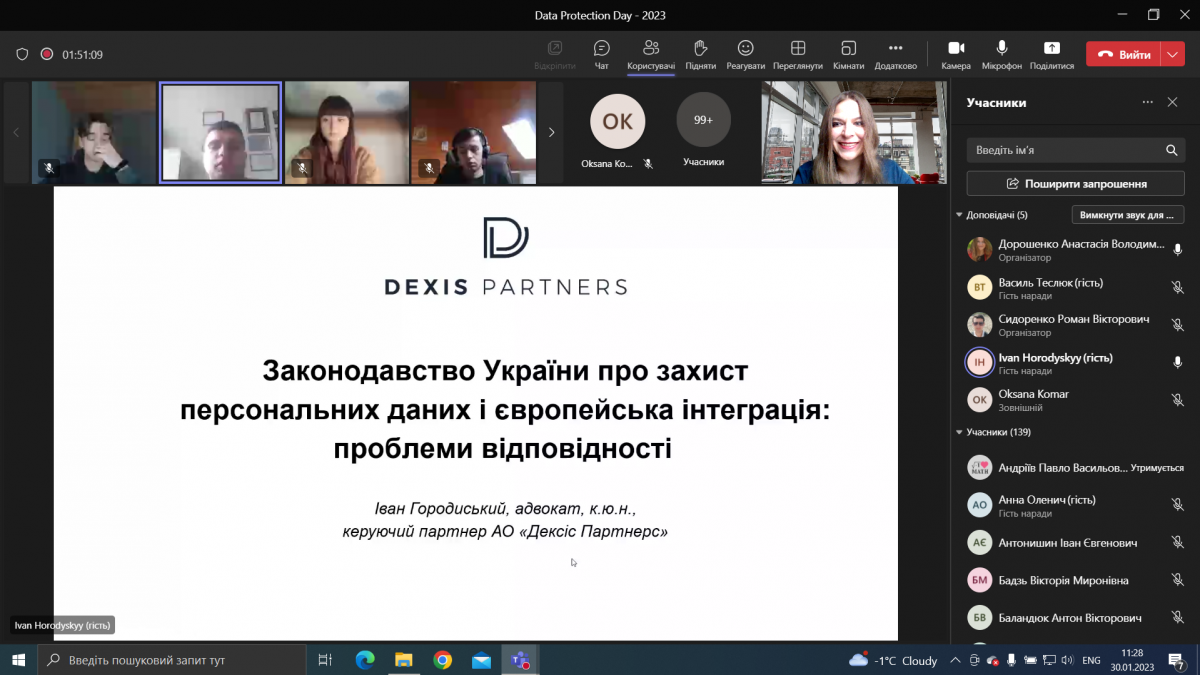Show next videos in the gallery strip
Viewport: 1200px width, 675px height.
[551, 132]
